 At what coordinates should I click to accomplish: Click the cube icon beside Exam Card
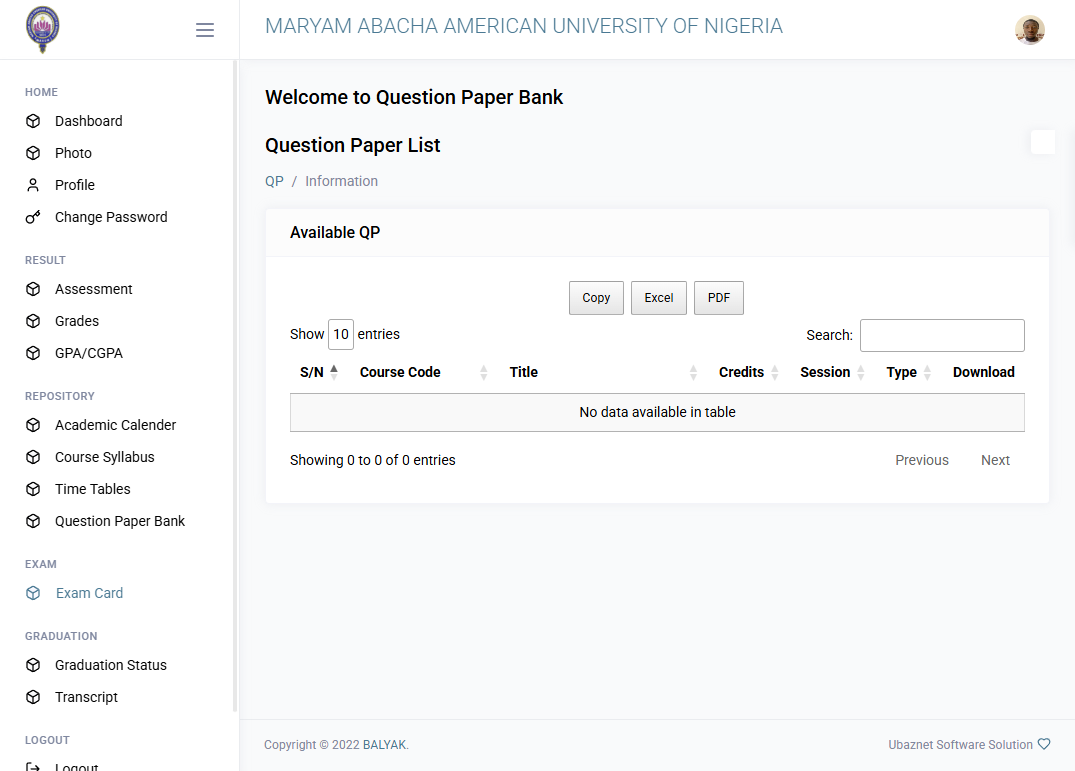coord(33,593)
